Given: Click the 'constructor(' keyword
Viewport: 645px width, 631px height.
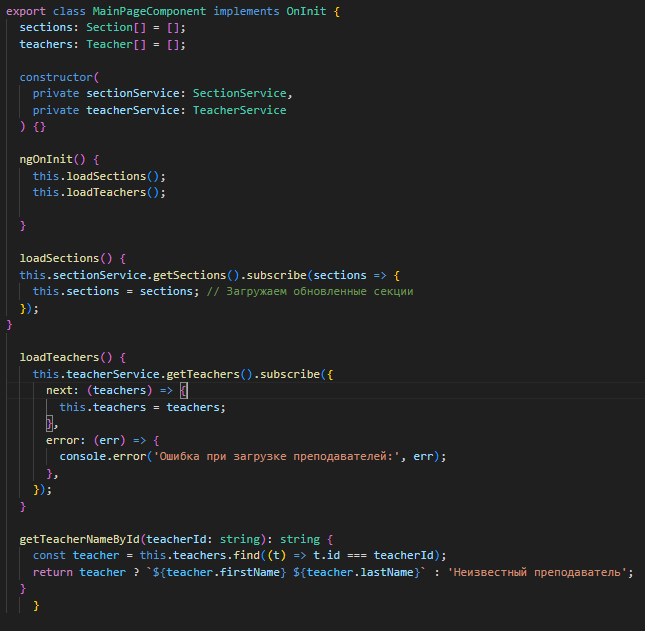Looking at the screenshot, I should [x=59, y=77].
